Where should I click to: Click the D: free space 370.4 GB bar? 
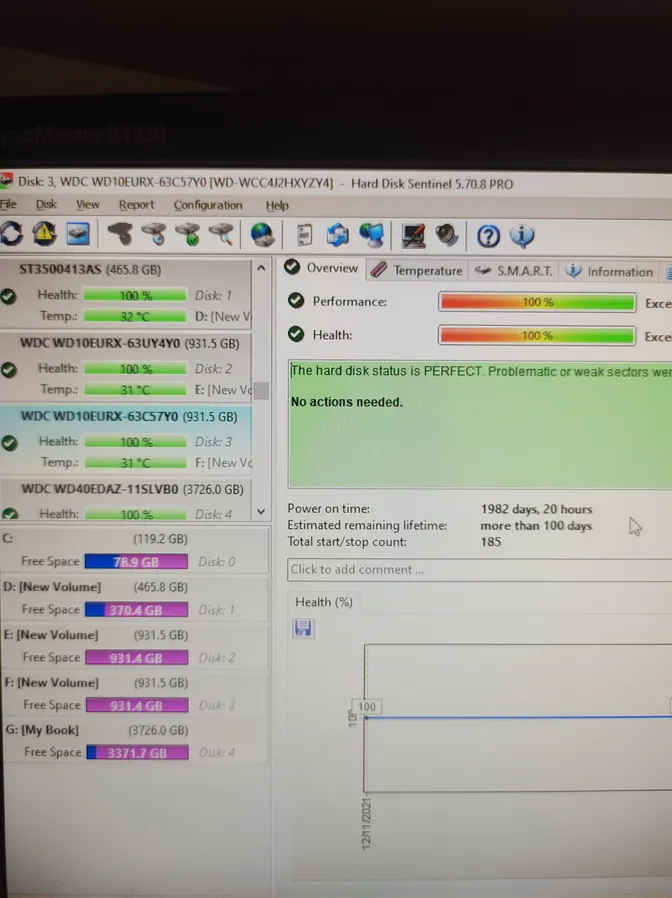tap(136, 610)
